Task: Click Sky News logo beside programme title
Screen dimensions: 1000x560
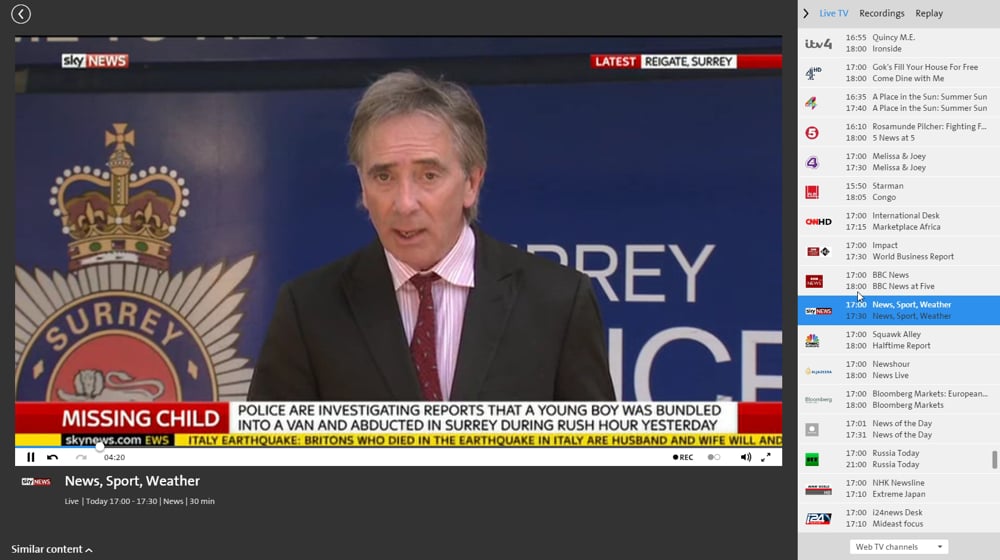Action: (36, 482)
